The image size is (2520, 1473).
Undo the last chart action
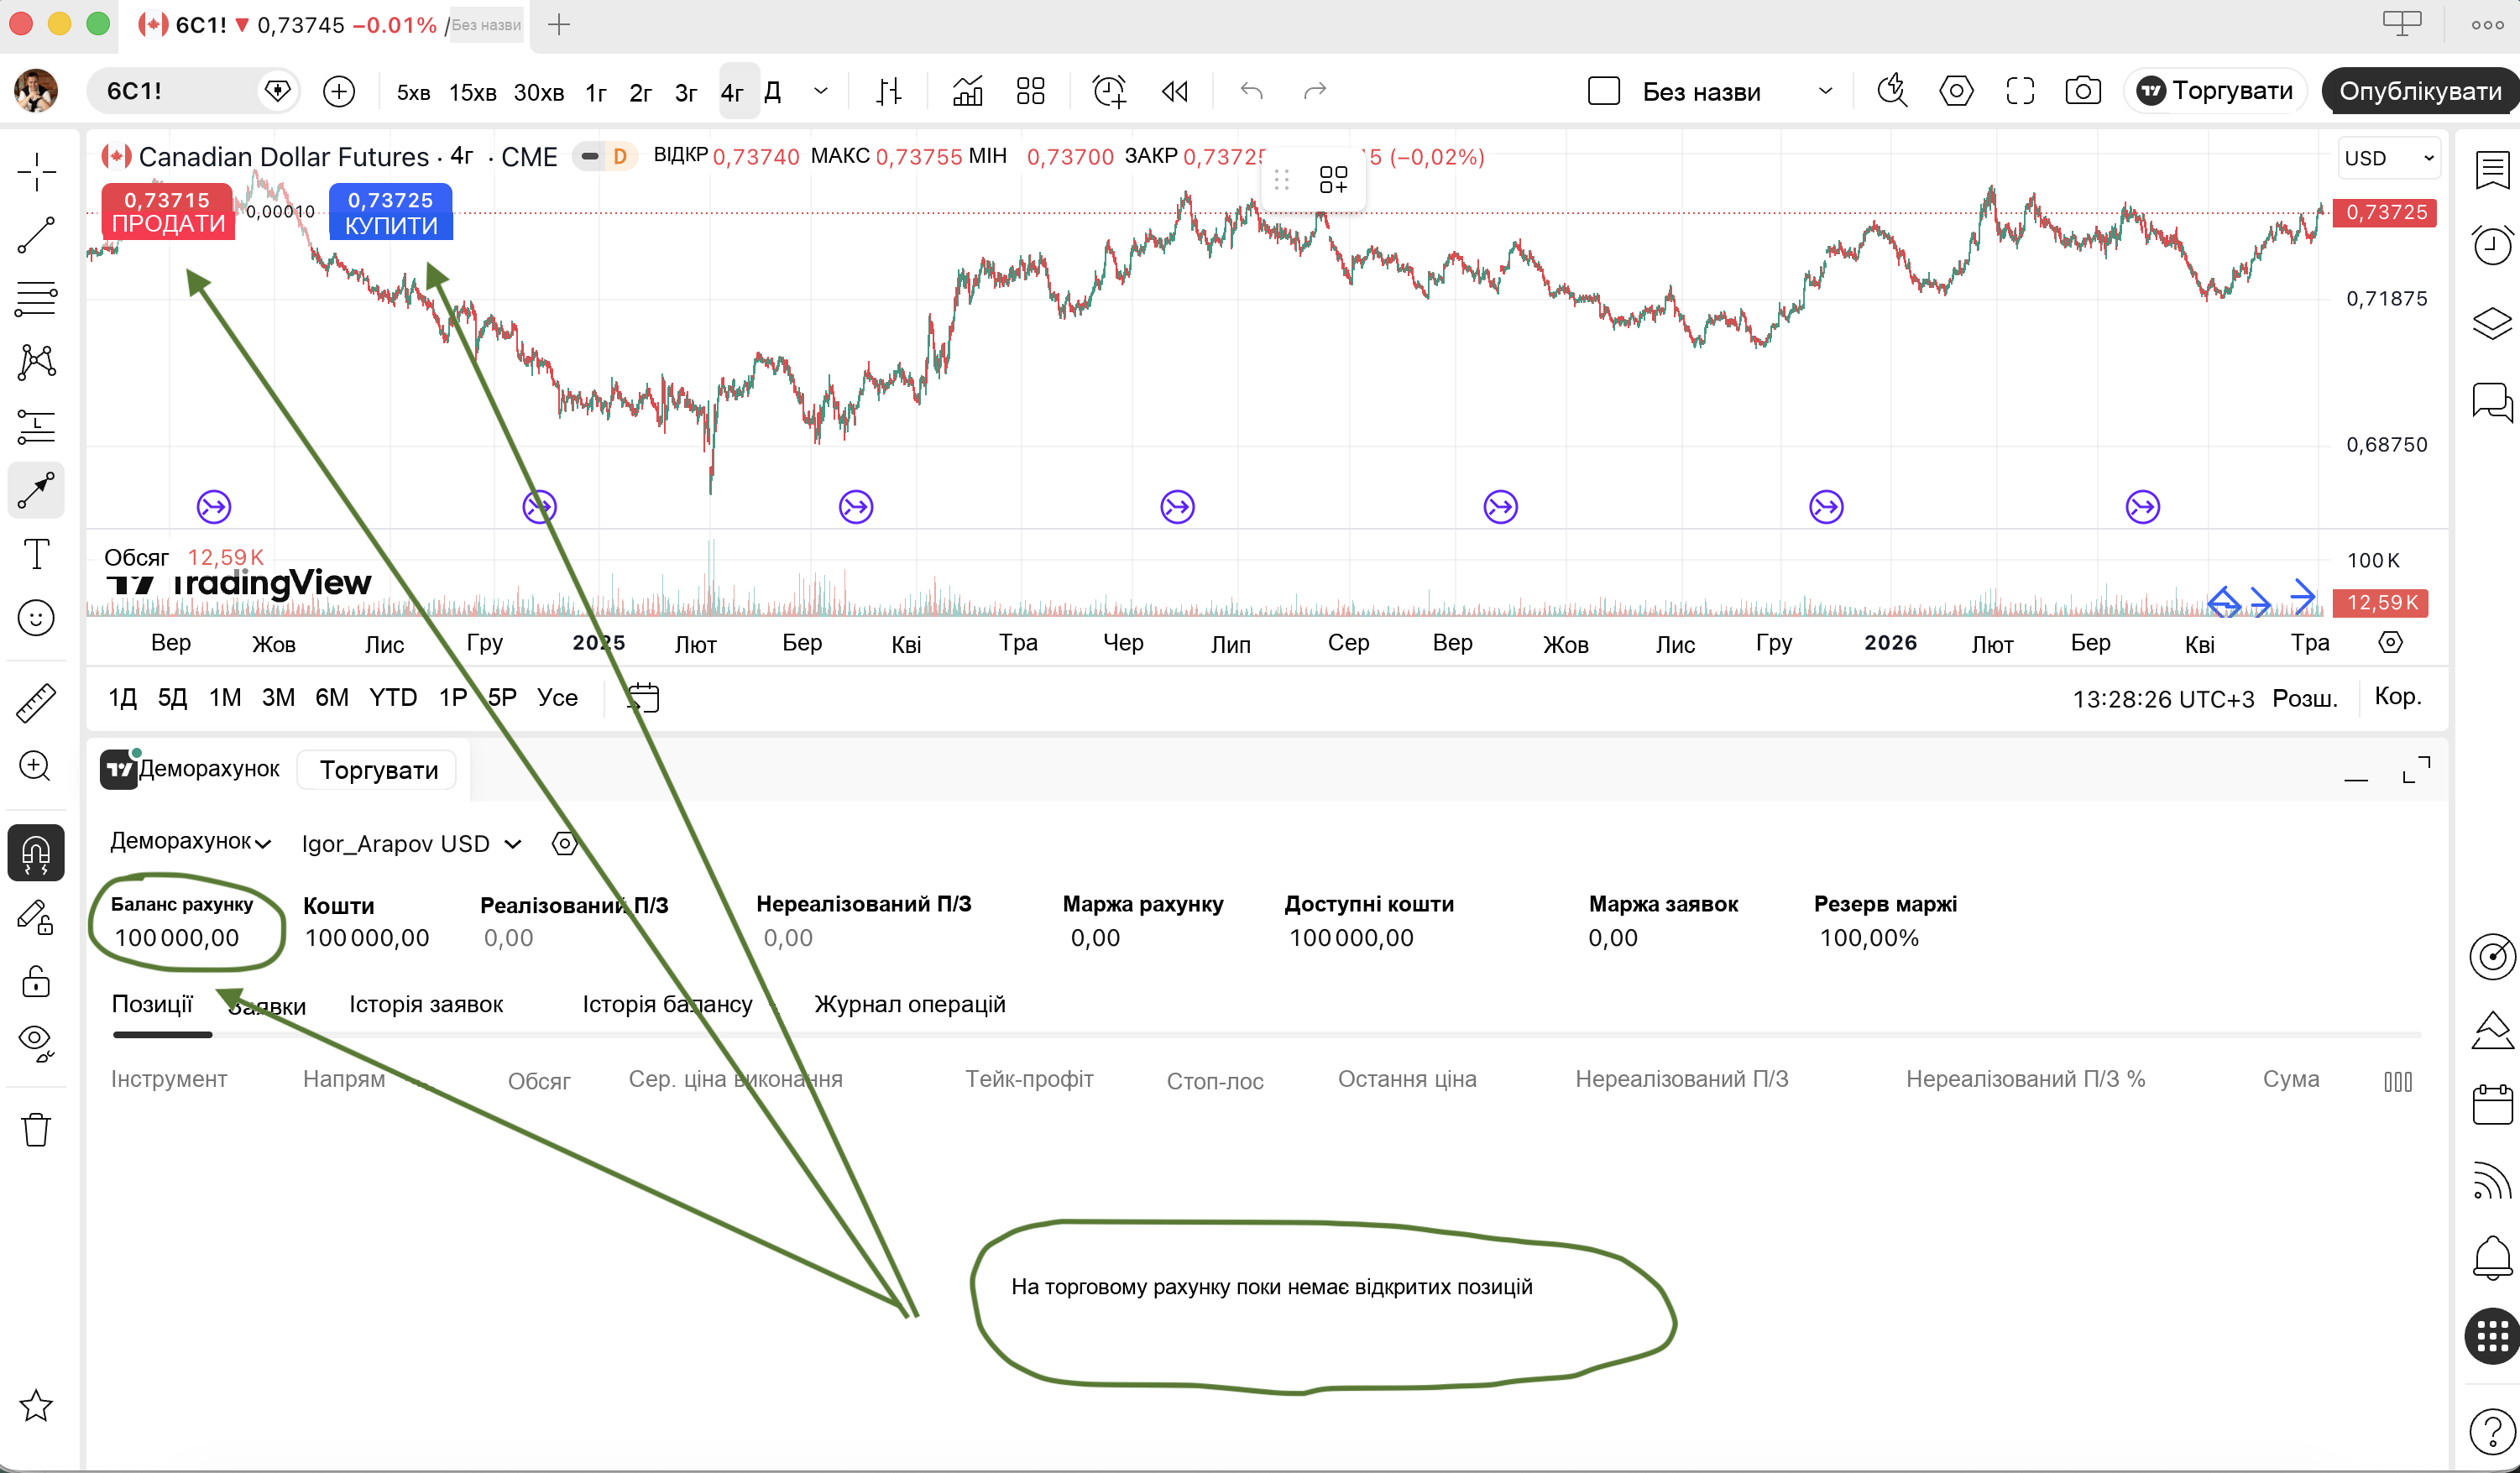pos(1251,91)
